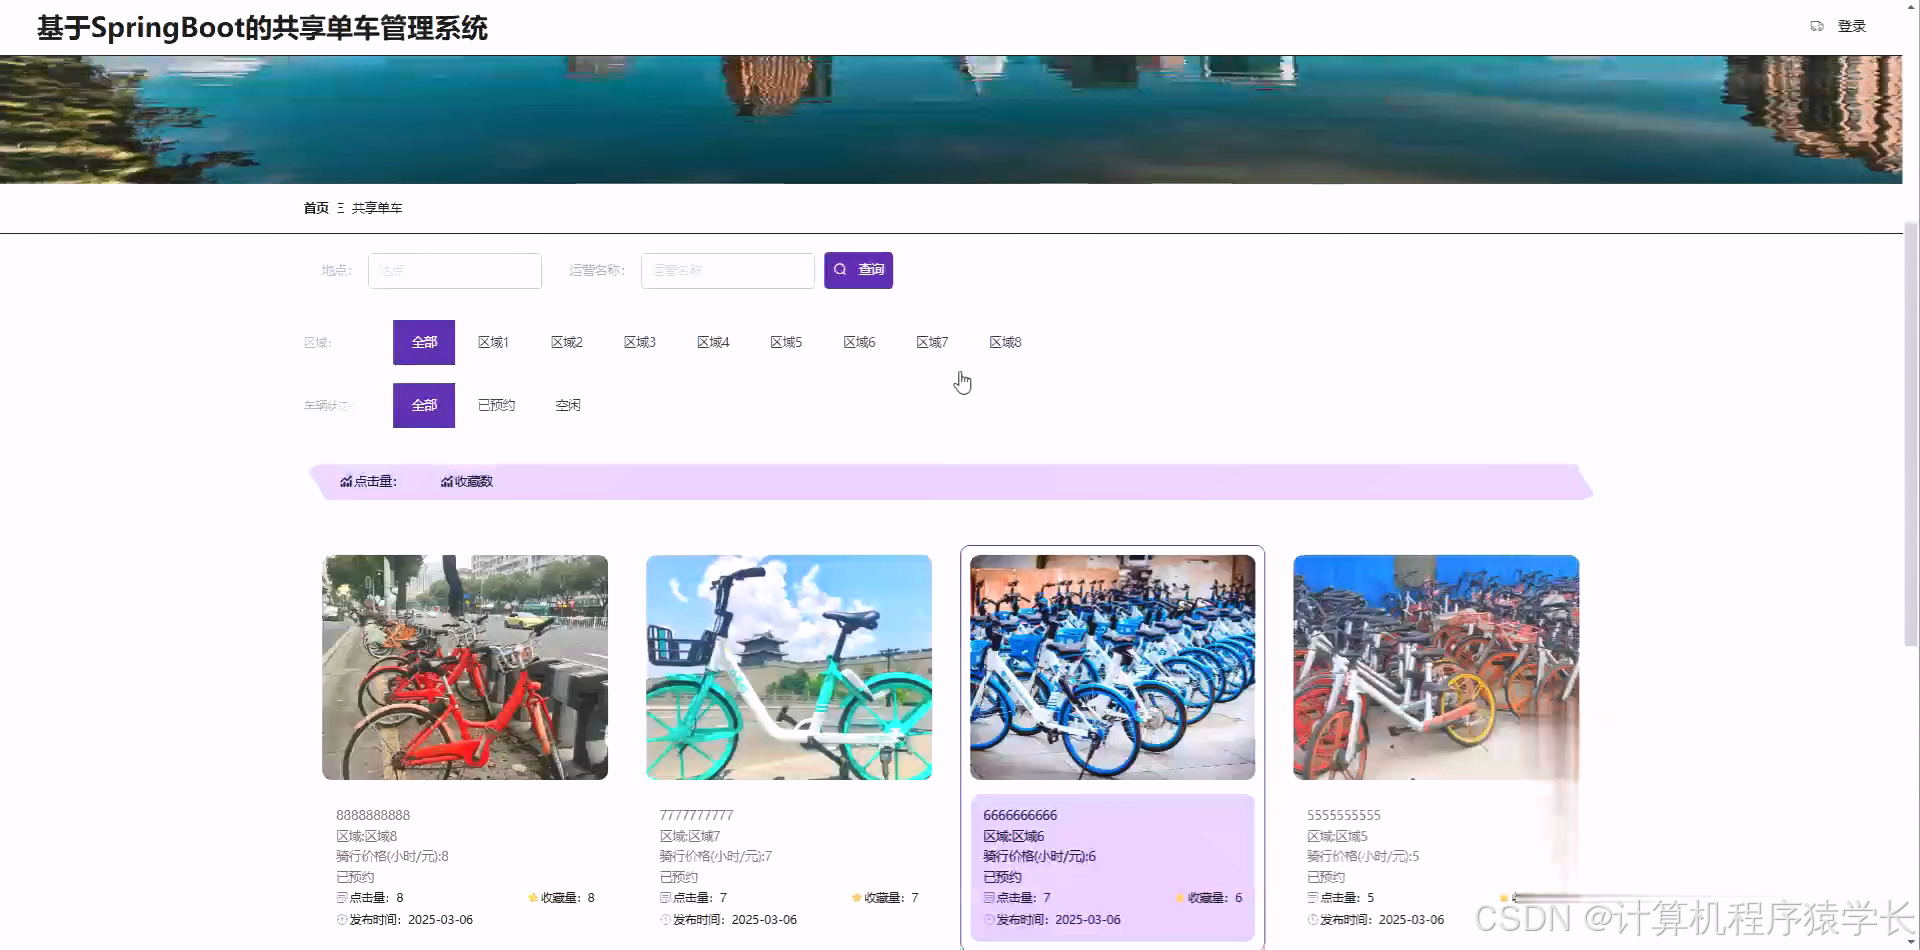Screen dimensions: 1920x950
Task: Click the 查询 search button
Action: 858,269
